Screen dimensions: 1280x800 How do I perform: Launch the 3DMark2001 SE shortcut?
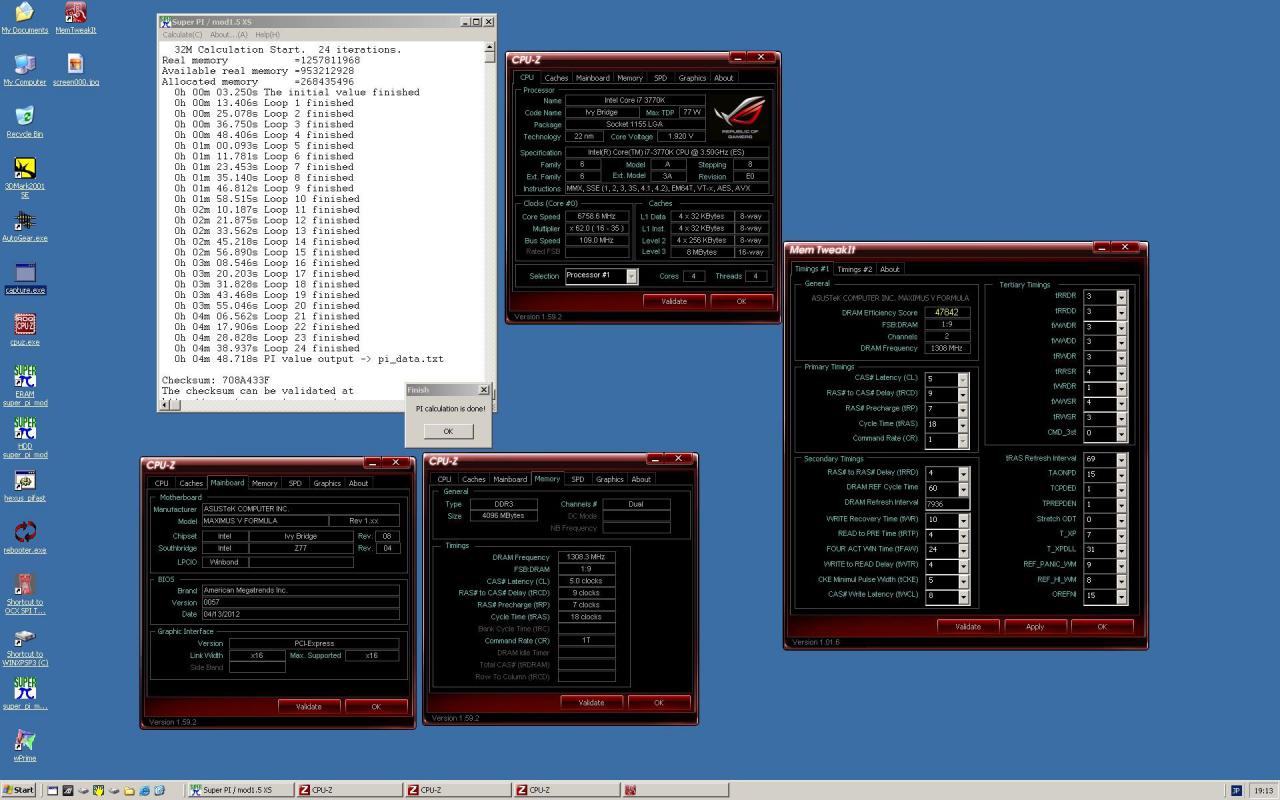pos(24,177)
